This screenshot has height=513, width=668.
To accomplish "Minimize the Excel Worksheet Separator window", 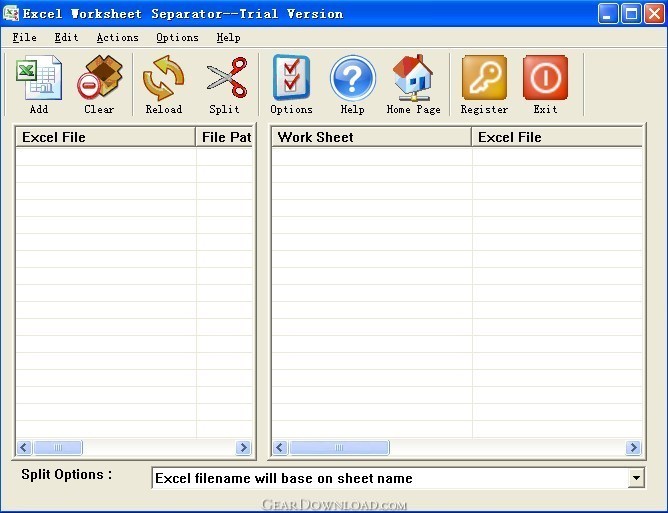I will point(608,14).
